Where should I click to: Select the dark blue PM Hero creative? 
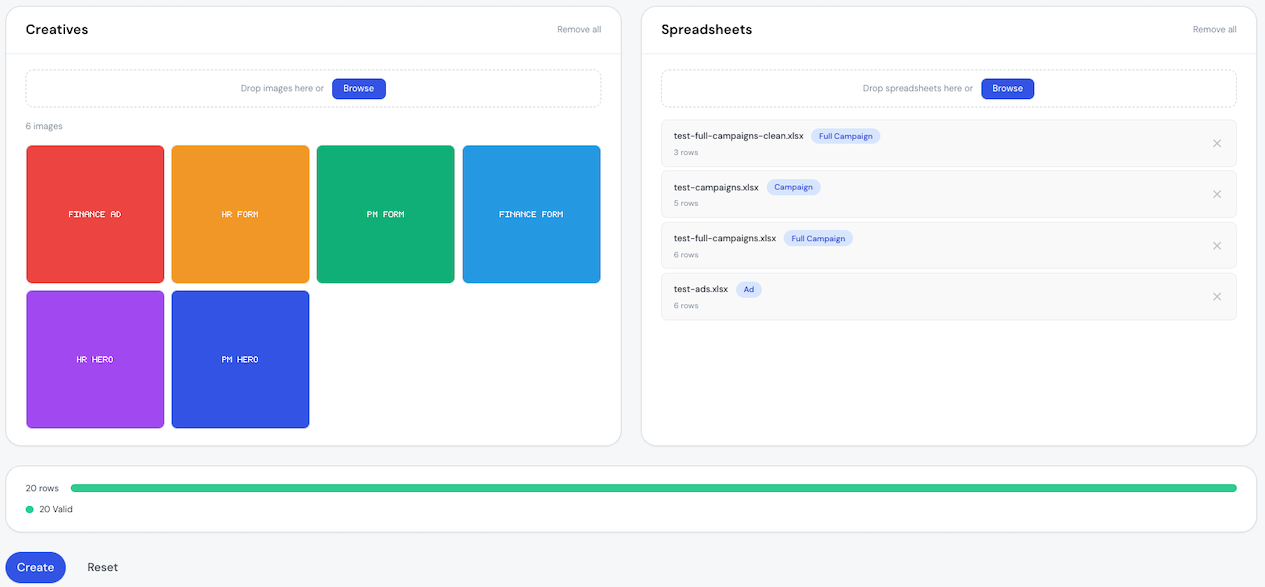pyautogui.click(x=240, y=359)
